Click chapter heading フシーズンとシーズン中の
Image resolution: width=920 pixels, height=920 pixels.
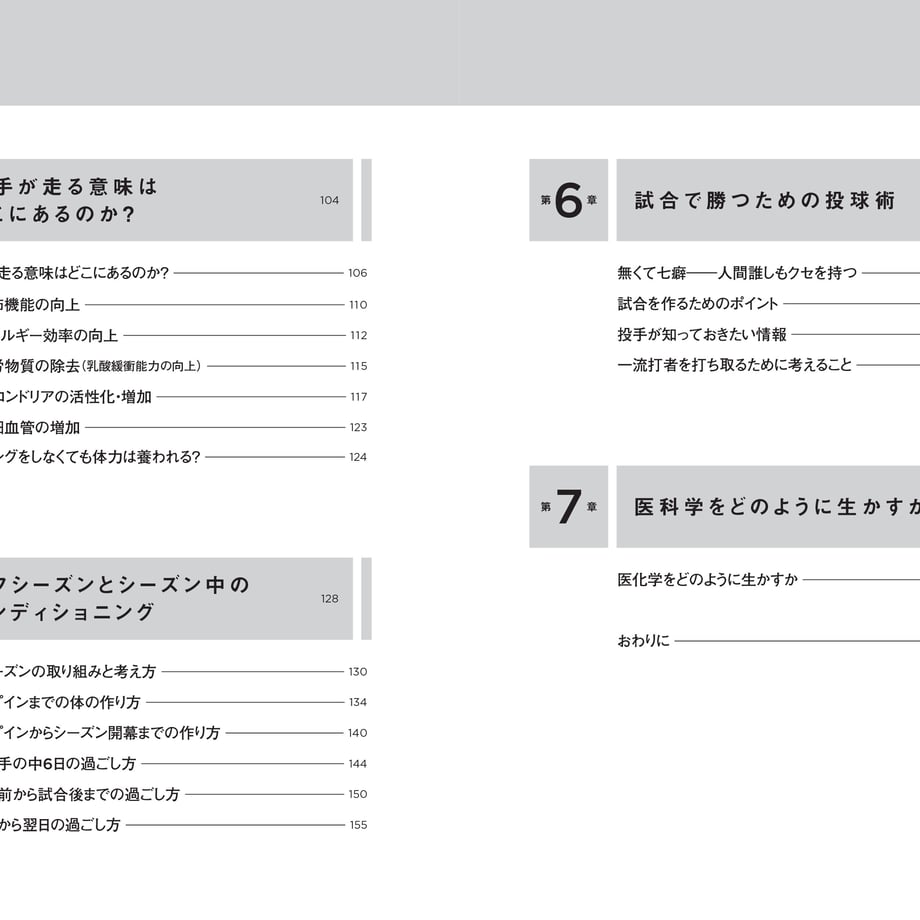pyautogui.click(x=125, y=584)
